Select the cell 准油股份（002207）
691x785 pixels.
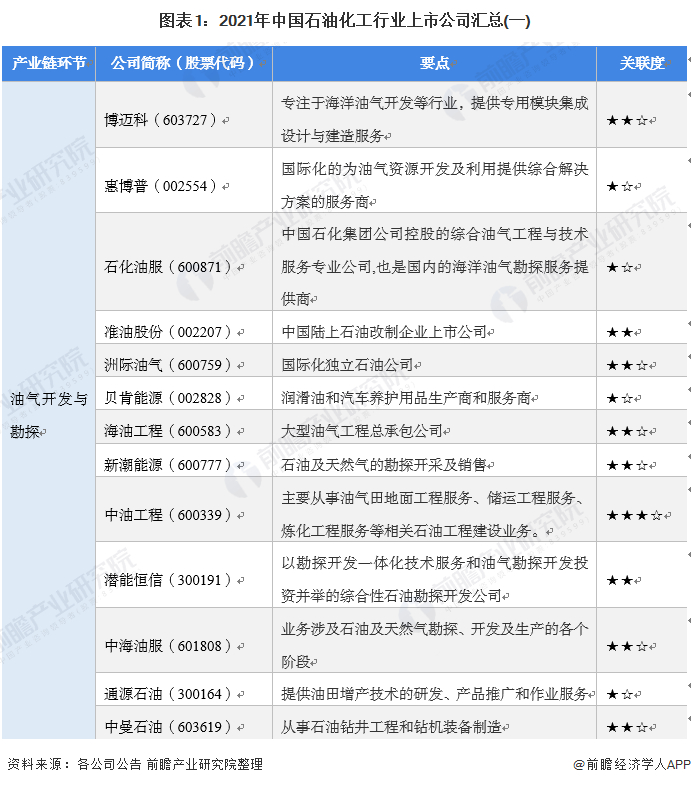pos(184,327)
